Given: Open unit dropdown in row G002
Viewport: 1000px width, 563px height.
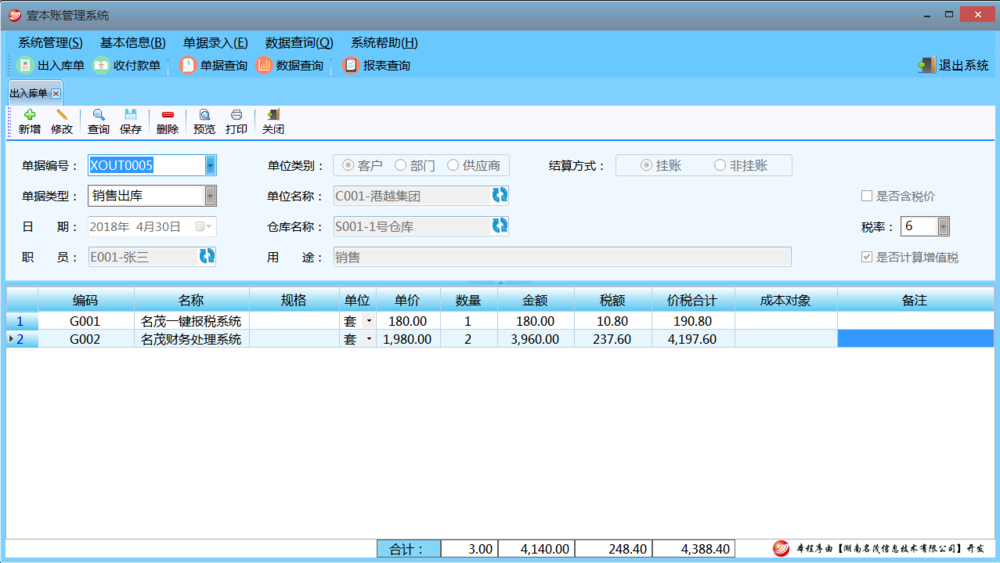Looking at the screenshot, I should [369, 339].
